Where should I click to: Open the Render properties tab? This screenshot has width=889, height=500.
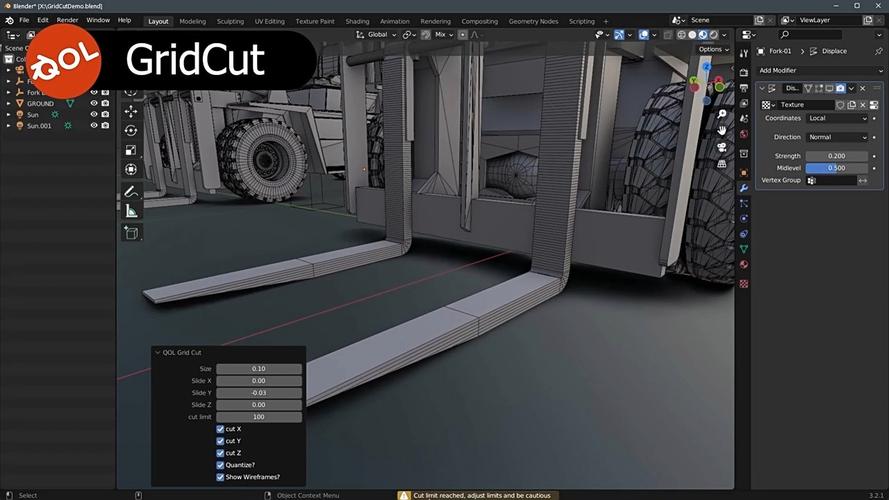pyautogui.click(x=744, y=73)
